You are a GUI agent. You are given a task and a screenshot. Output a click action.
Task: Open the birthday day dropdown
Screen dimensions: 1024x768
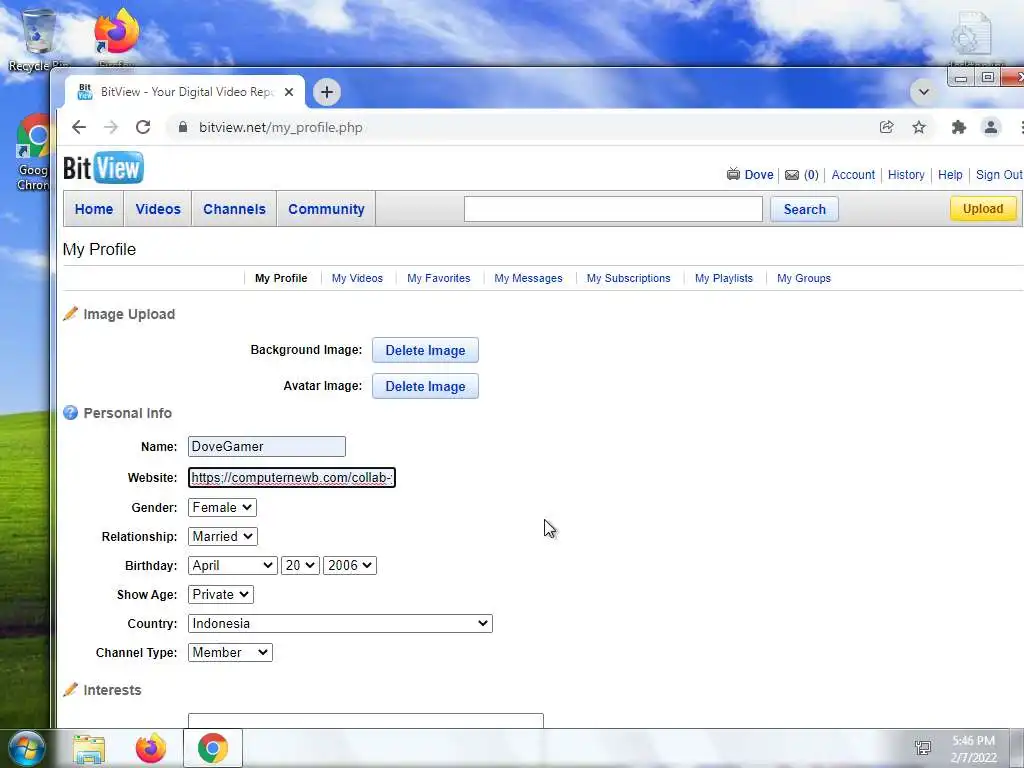(x=300, y=566)
